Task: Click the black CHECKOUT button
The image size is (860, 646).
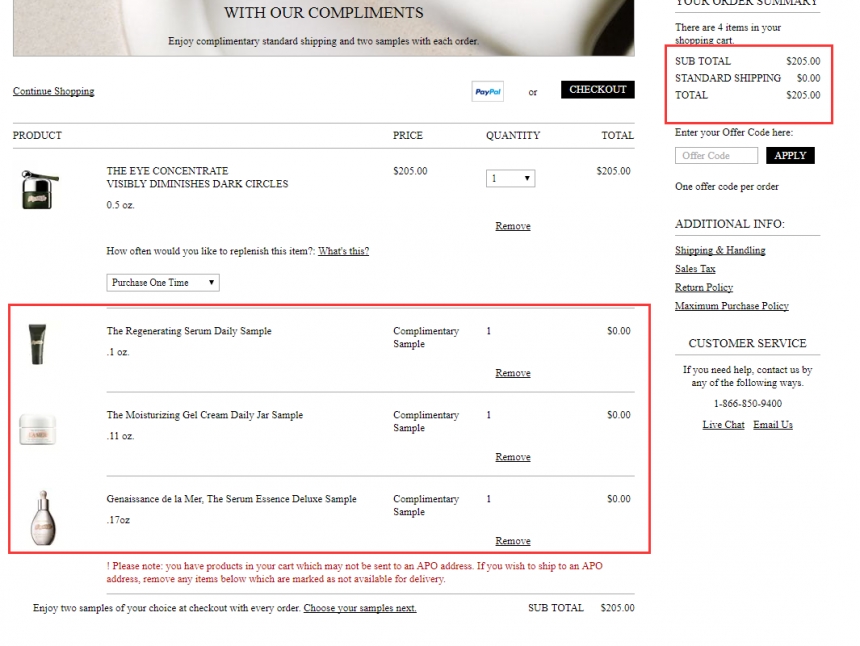Action: pyautogui.click(x=597, y=89)
